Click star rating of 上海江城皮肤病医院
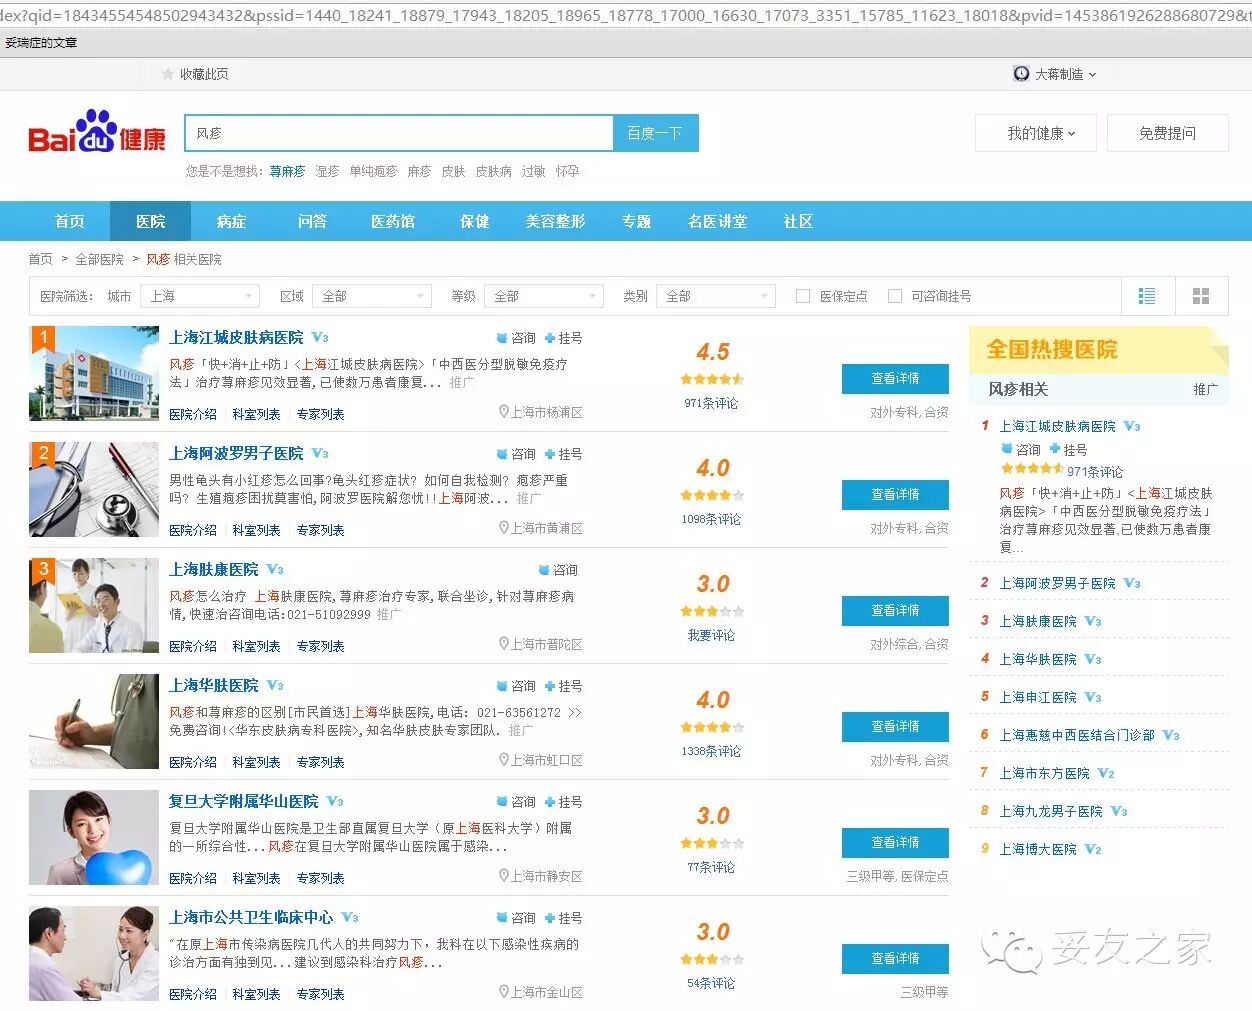Image resolution: width=1252 pixels, height=1011 pixels. (x=713, y=379)
